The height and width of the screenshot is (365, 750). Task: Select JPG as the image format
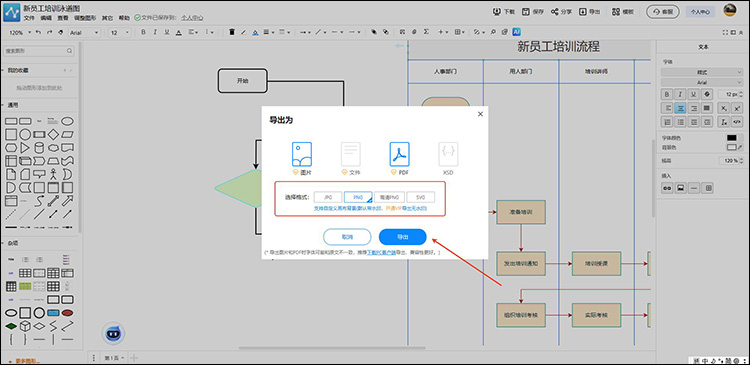(x=328, y=197)
